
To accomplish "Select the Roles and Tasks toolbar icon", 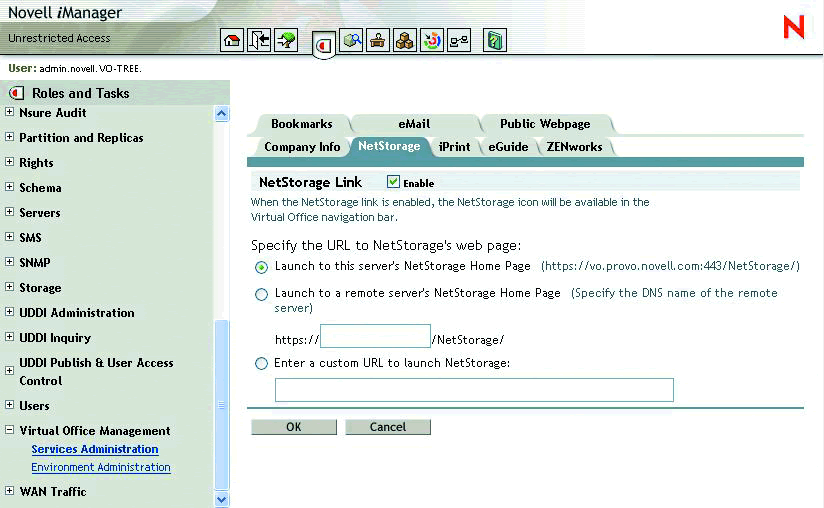I will tap(324, 46).
